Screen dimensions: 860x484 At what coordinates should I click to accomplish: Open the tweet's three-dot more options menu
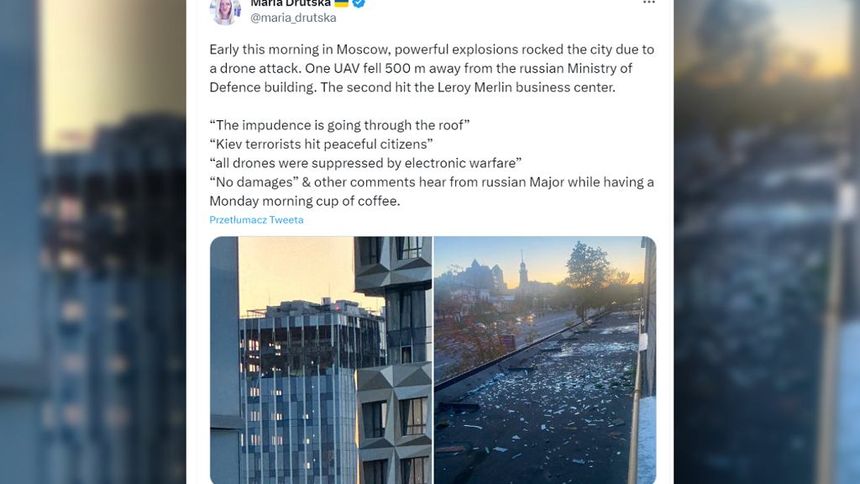tap(649, 4)
